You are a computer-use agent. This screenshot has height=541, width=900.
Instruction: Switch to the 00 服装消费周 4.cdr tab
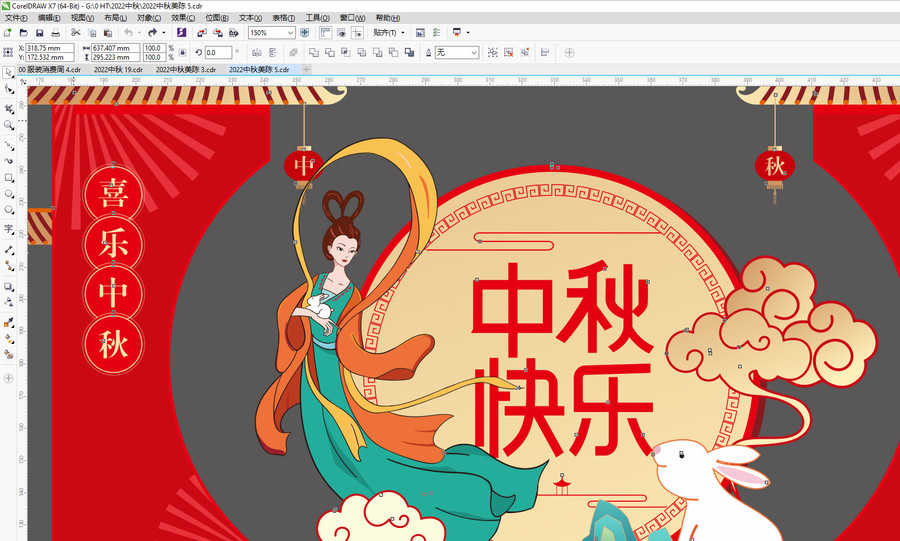click(49, 69)
